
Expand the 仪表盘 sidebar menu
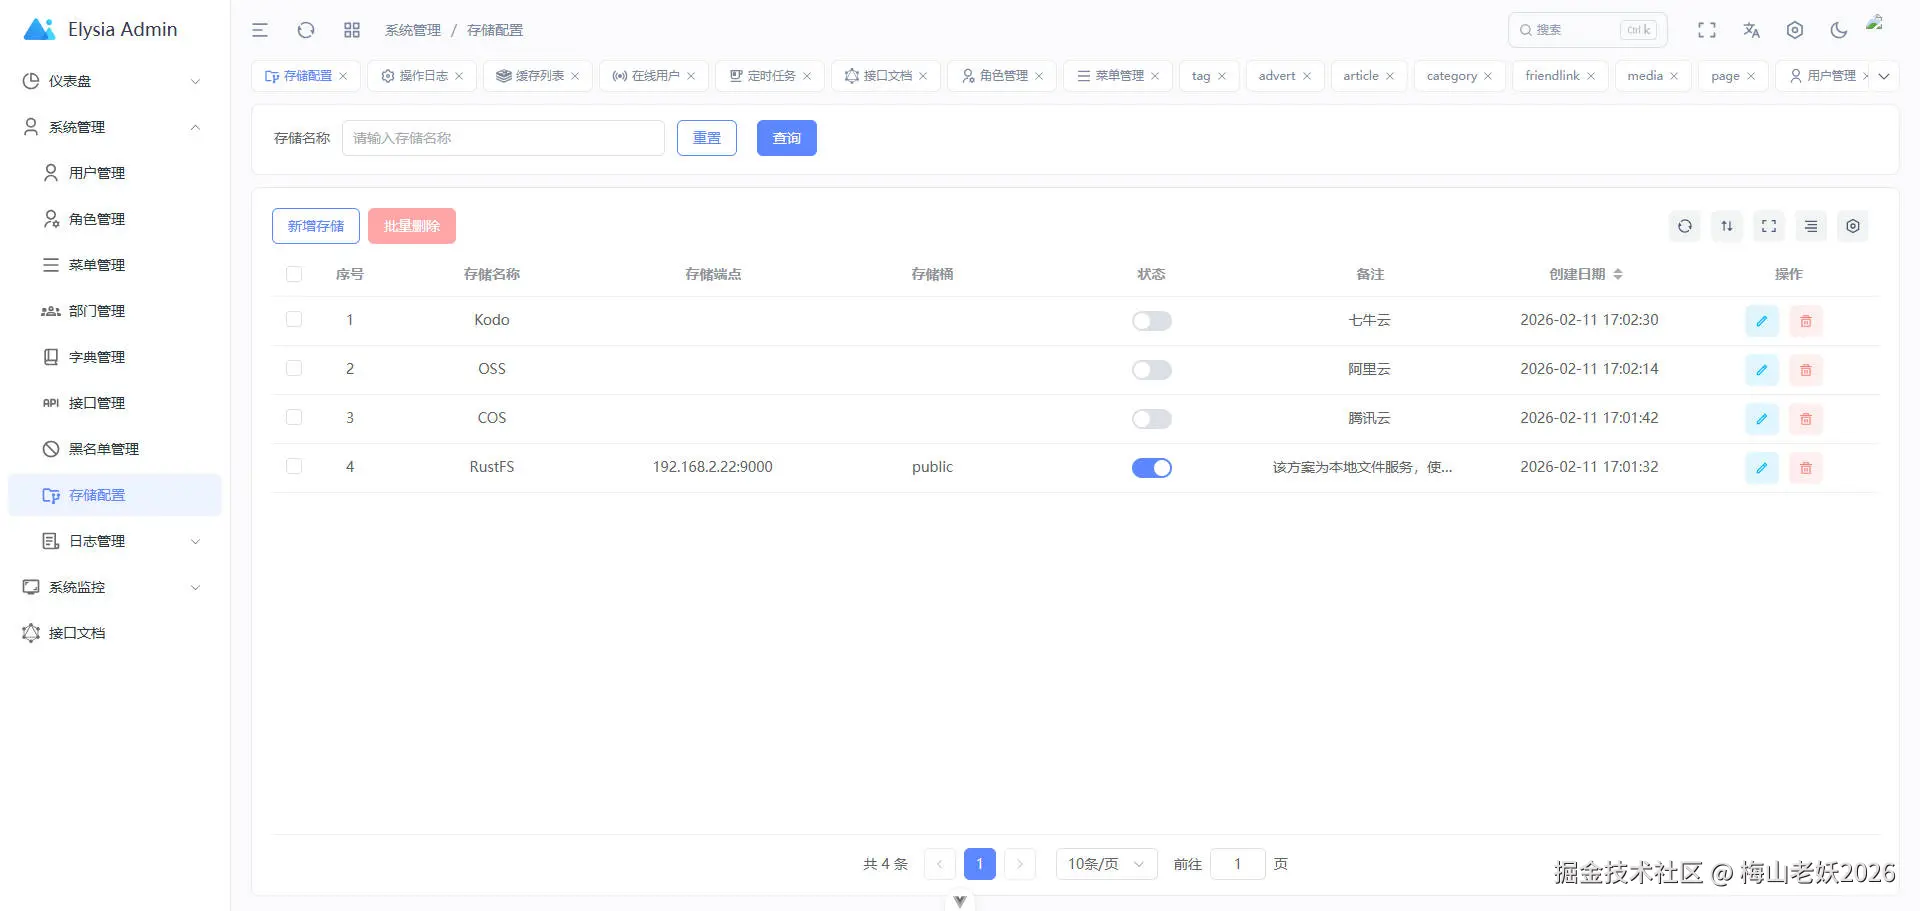coord(115,81)
